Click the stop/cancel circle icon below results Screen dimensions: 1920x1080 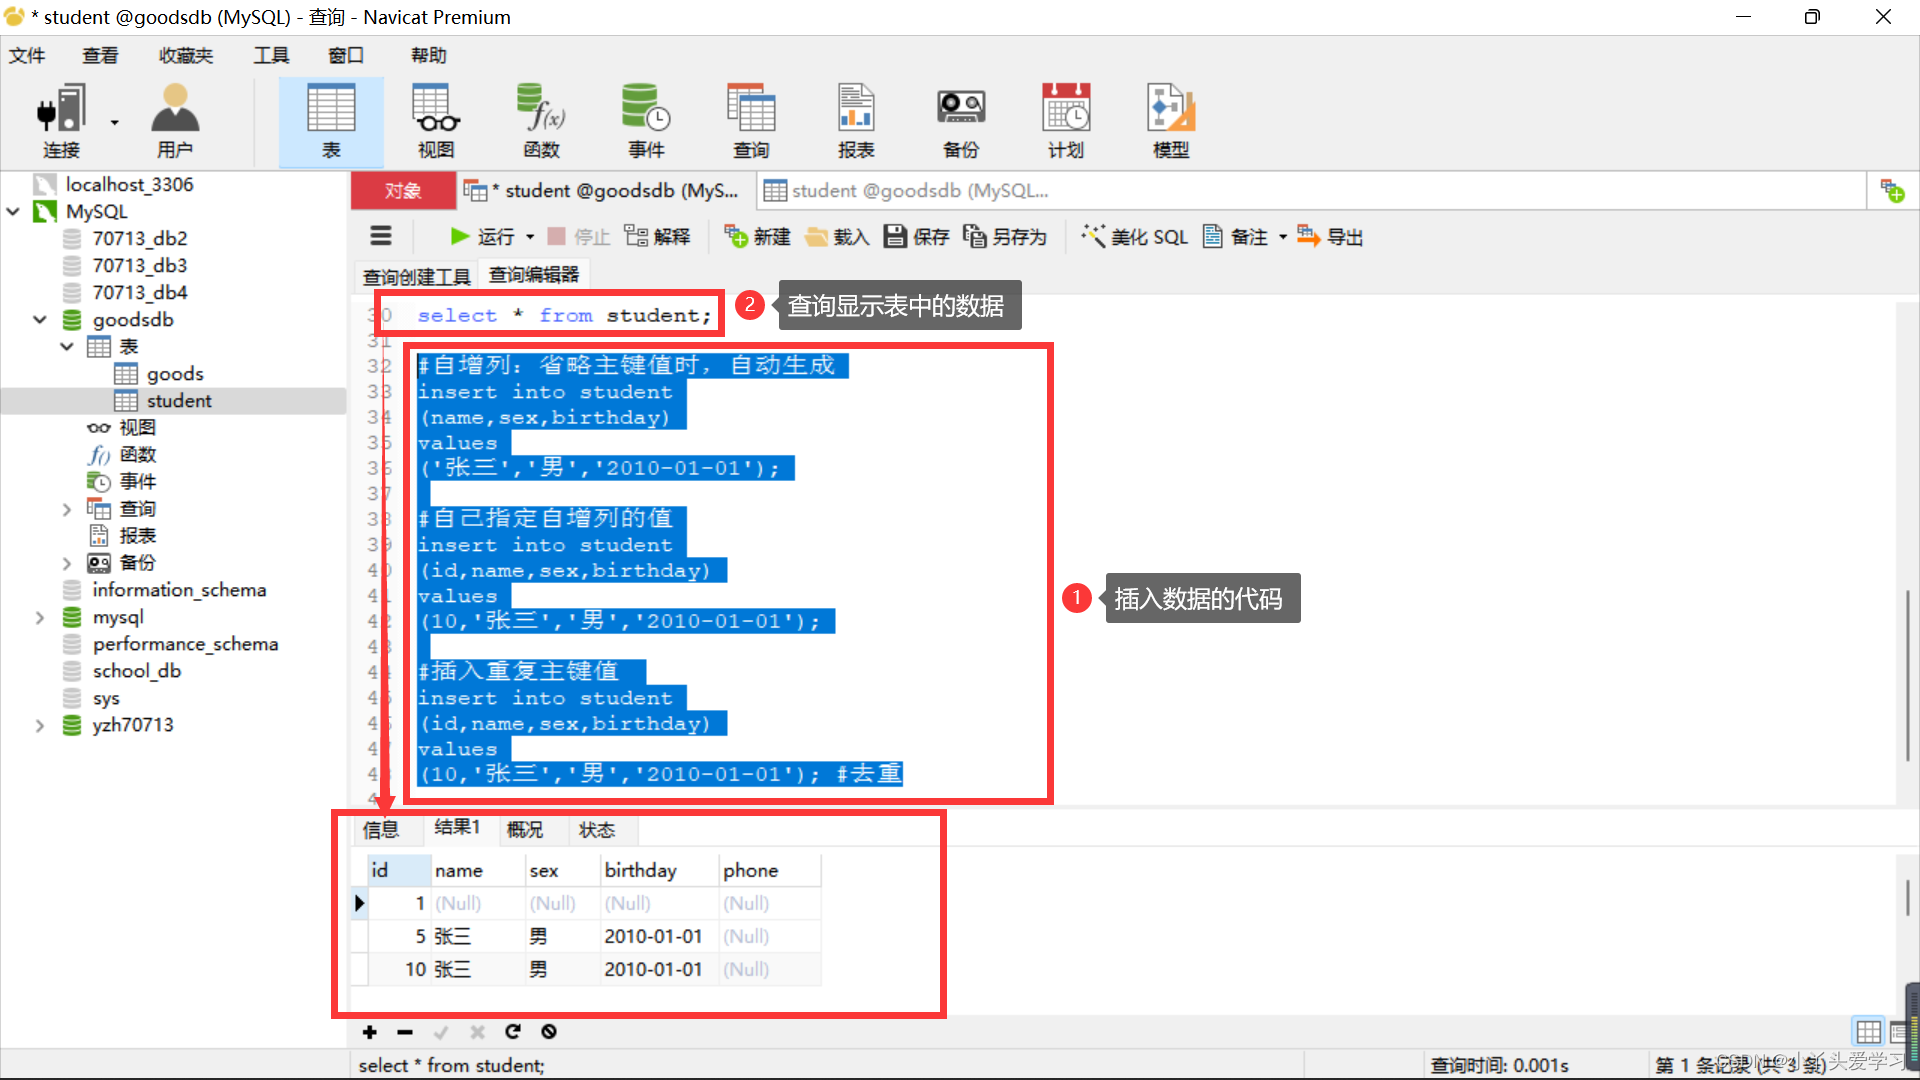pyautogui.click(x=549, y=1032)
